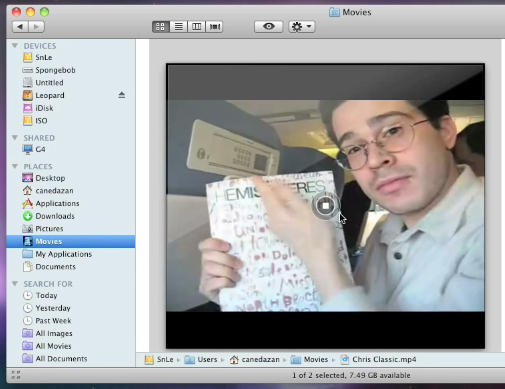Go back with the left arrow button
The image size is (505, 389).
20,26
